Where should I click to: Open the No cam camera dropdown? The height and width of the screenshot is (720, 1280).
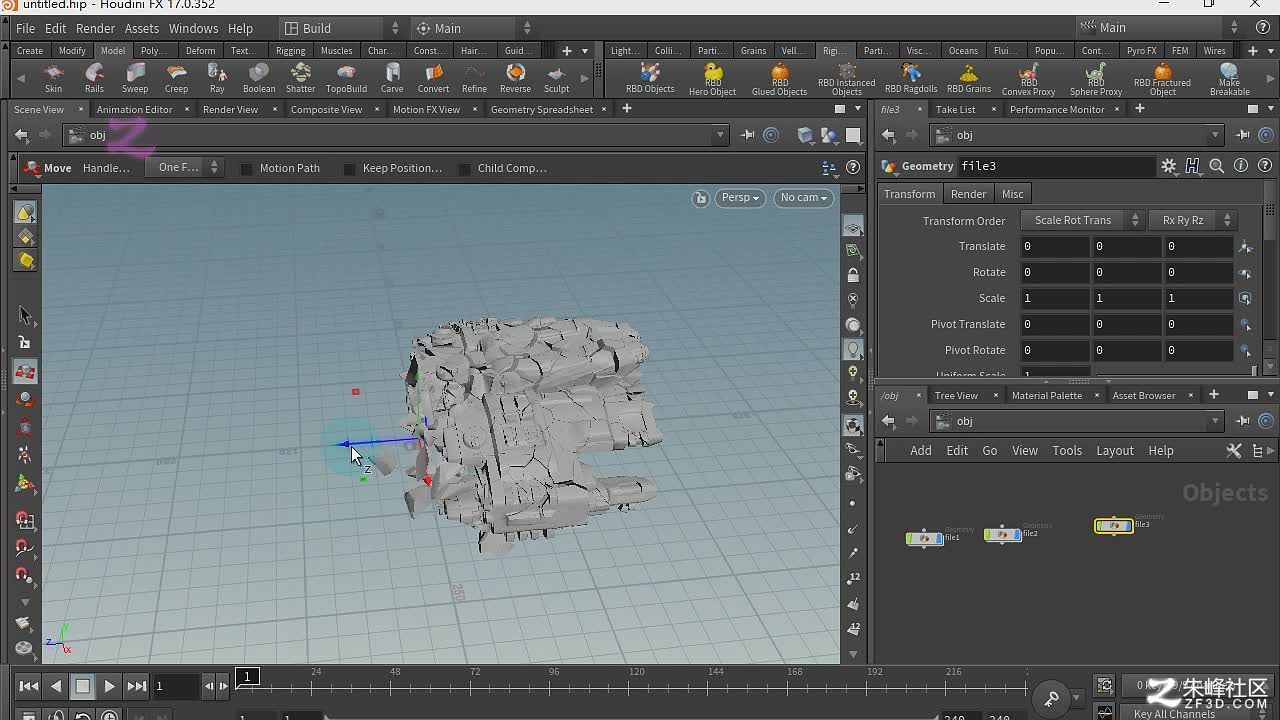coord(804,198)
